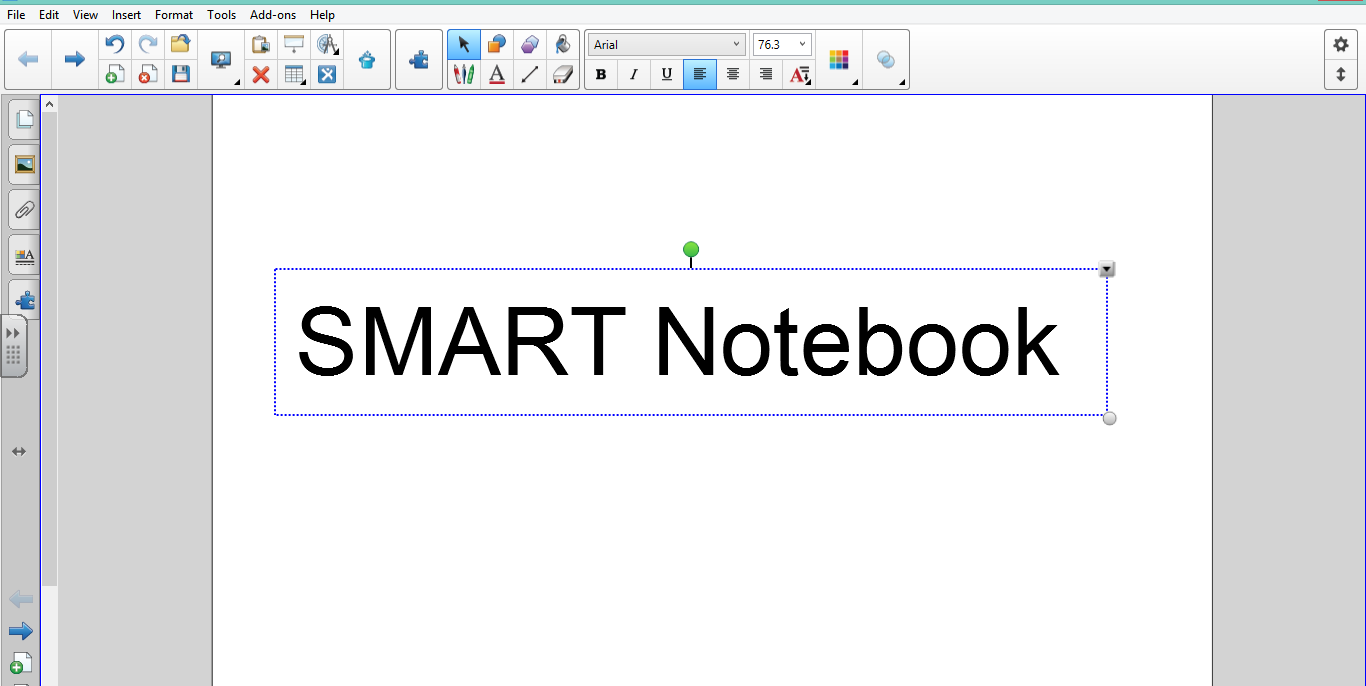This screenshot has width=1366, height=686.
Task: Select the Lines tool
Action: tap(530, 74)
